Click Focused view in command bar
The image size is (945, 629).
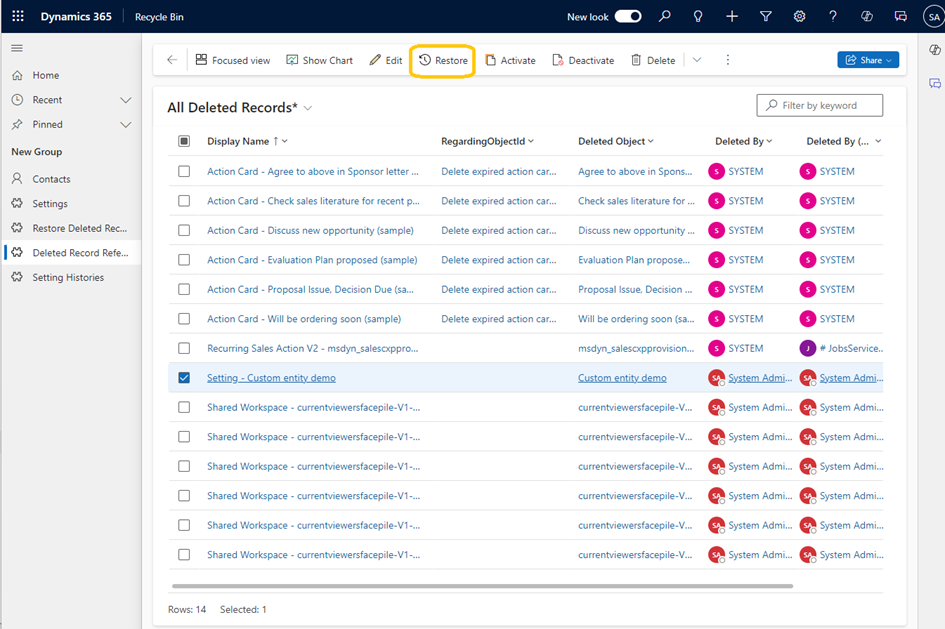233,60
